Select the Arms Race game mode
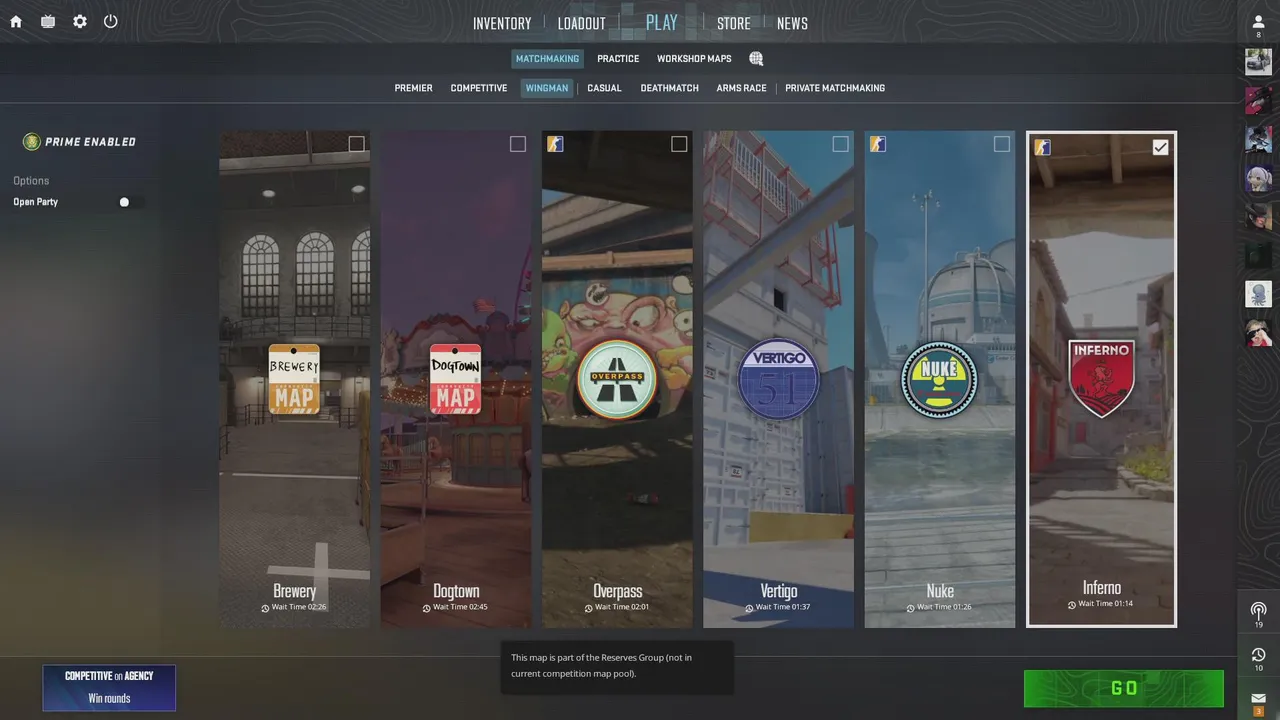 tap(741, 88)
